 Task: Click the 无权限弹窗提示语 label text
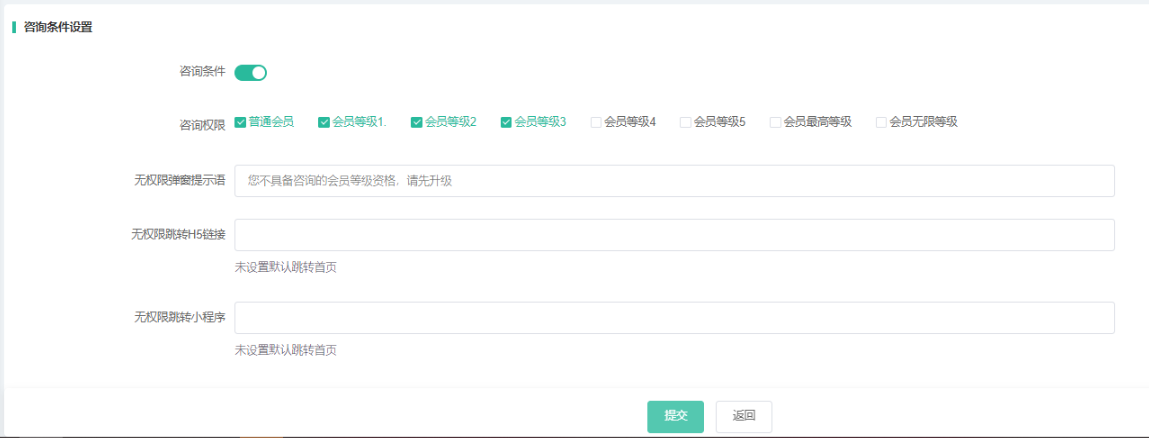point(179,181)
